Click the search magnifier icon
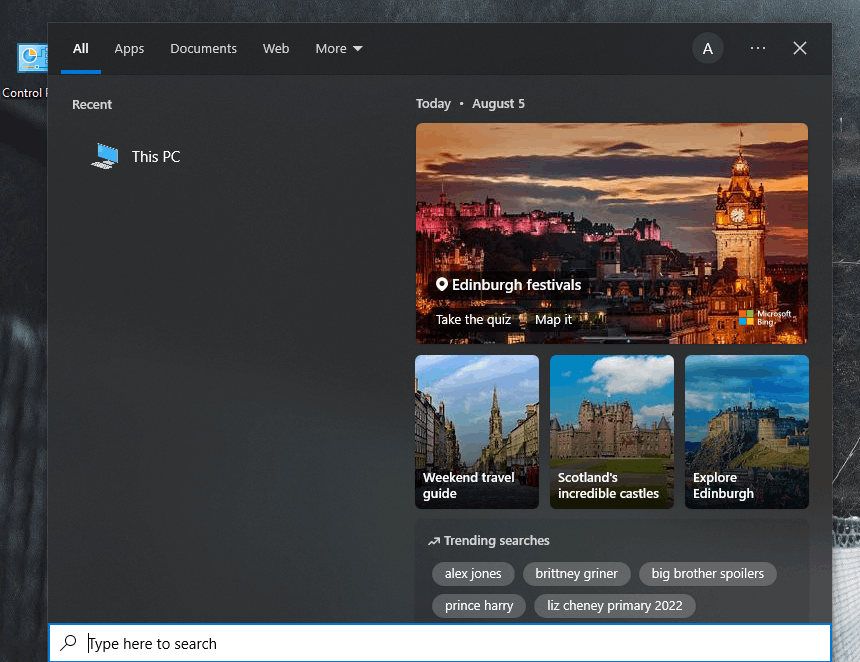860x662 pixels. (69, 642)
